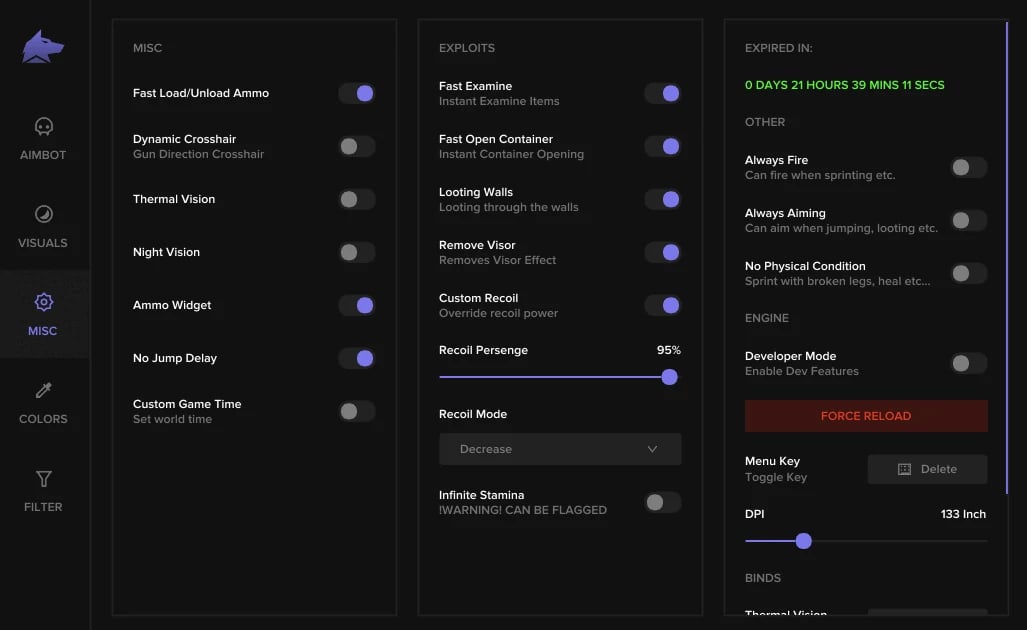Disable Fast Load/Unload Ammo toggle
Viewport: 1027px width, 630px height.
(x=357, y=93)
